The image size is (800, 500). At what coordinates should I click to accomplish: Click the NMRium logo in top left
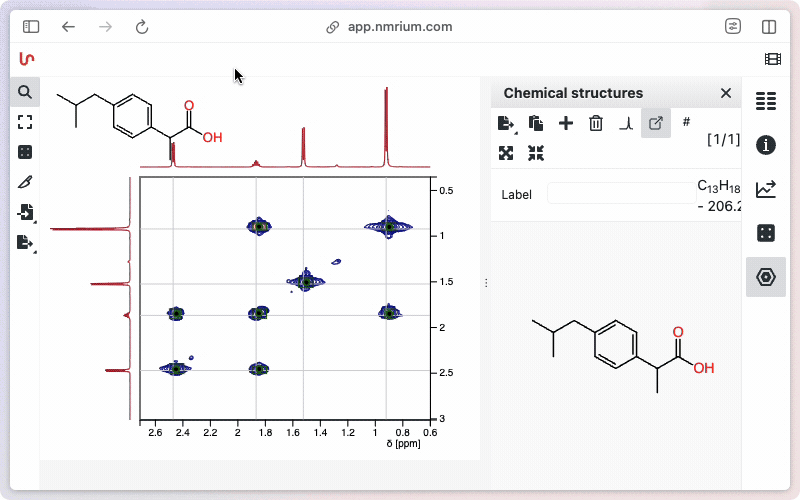point(27,59)
